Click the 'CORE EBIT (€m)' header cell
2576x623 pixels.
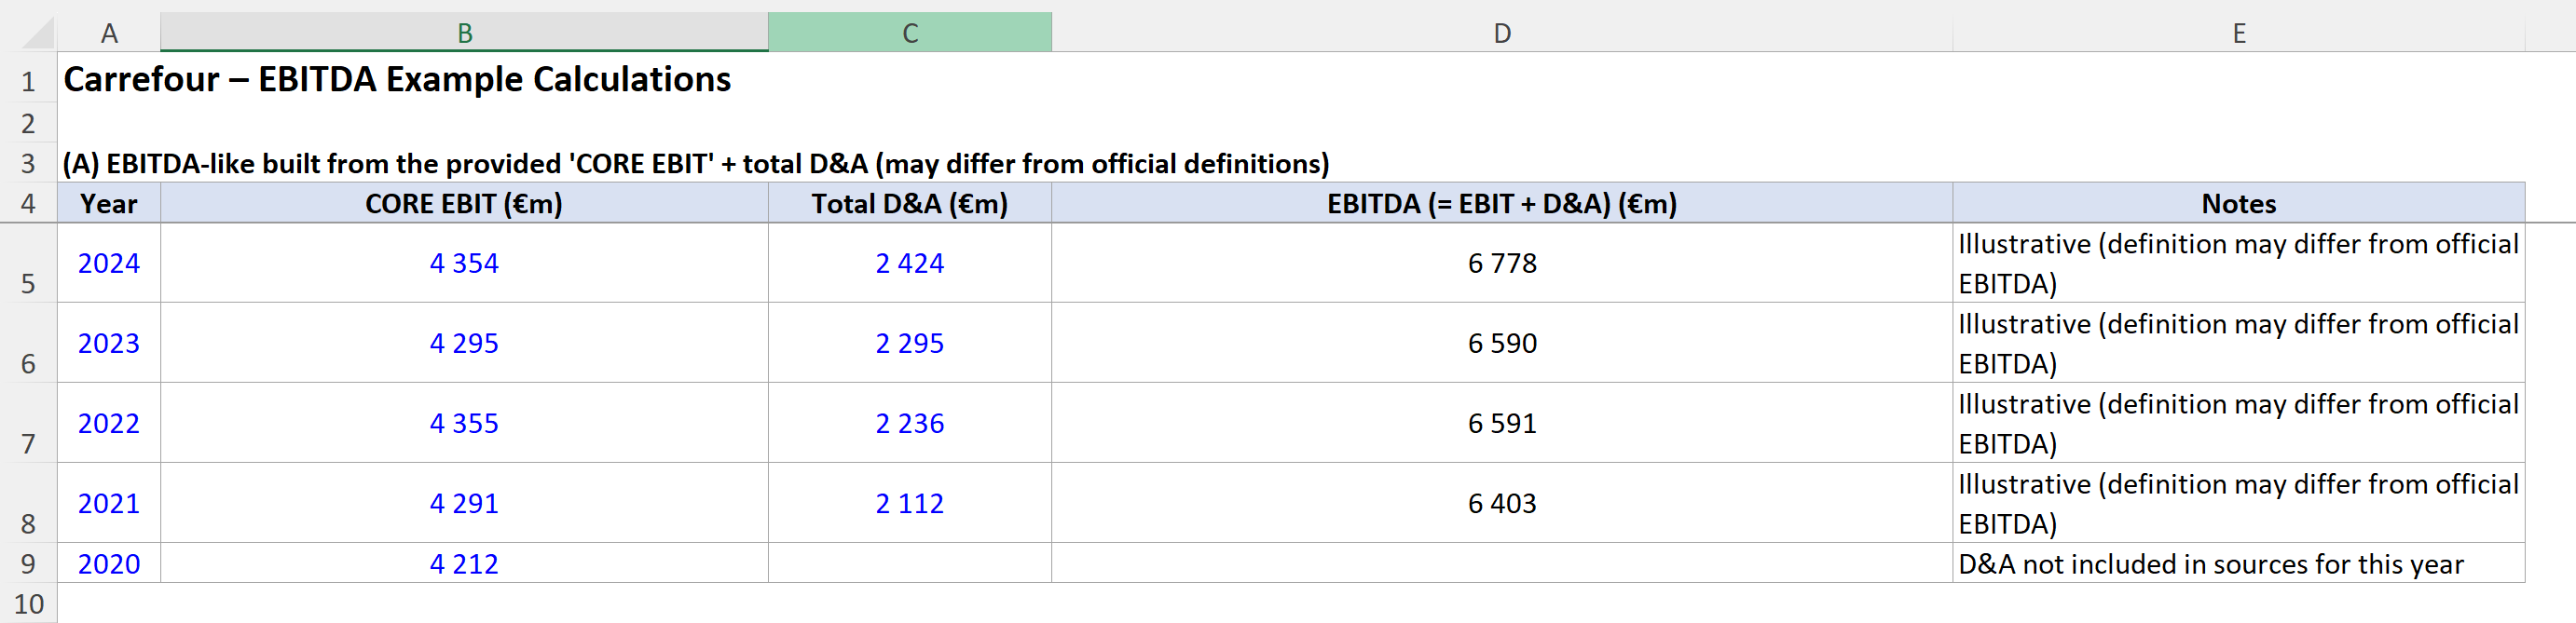[x=464, y=203]
